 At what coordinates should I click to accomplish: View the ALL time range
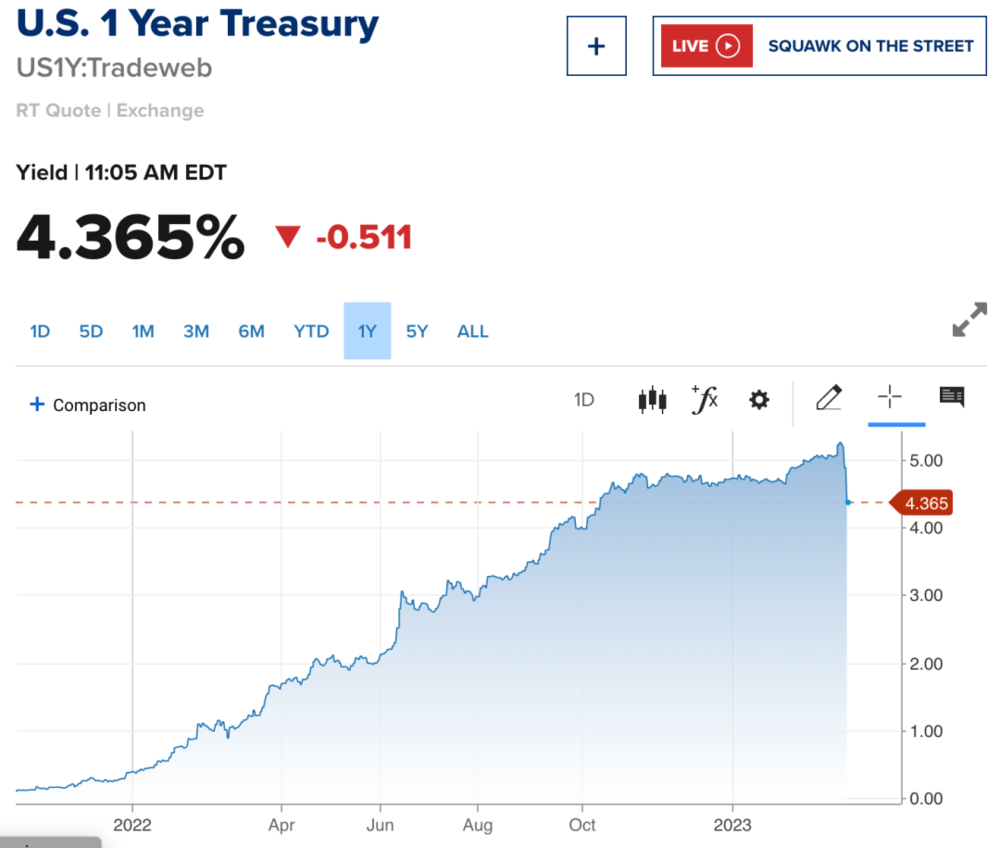(x=473, y=331)
